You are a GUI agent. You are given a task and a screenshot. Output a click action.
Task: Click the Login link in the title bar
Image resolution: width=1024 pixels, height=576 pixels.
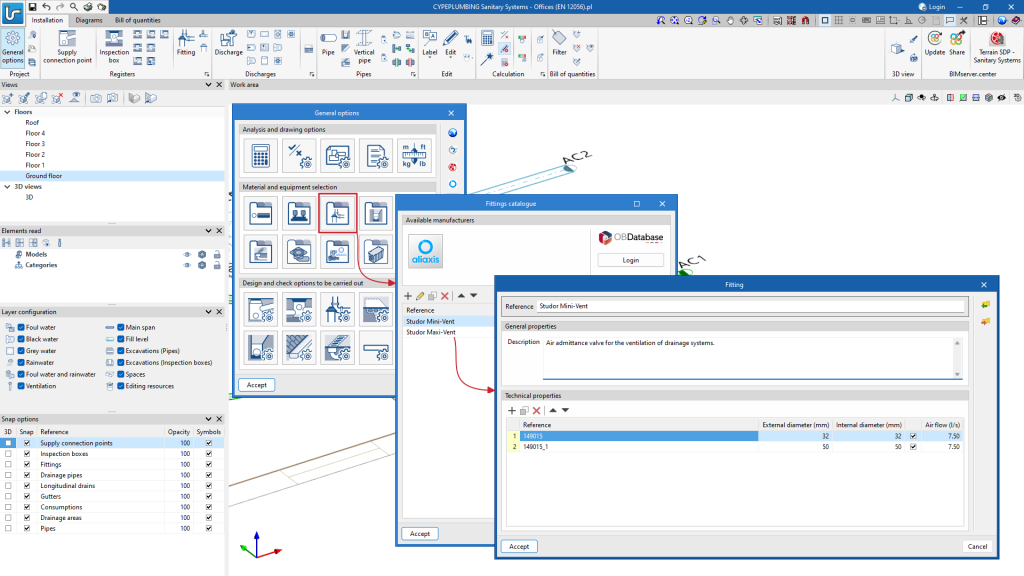932,7
